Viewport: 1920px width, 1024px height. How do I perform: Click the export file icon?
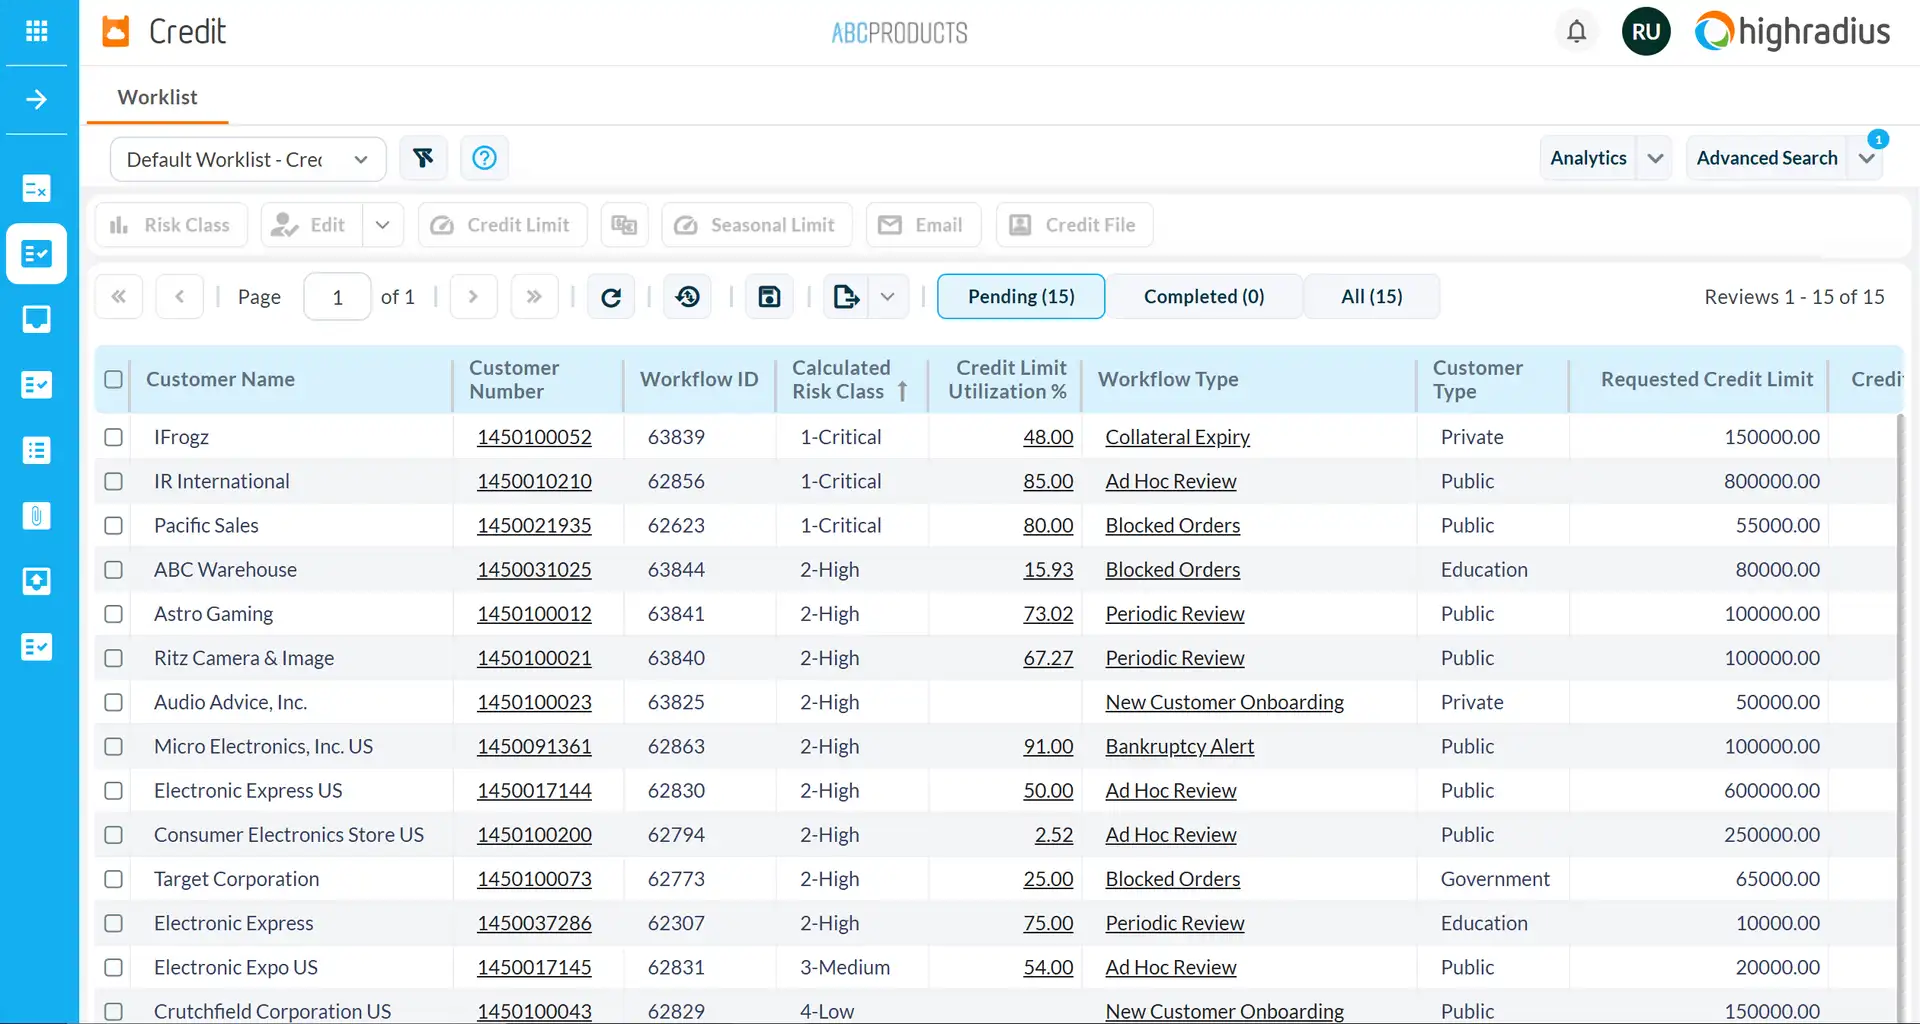[x=846, y=296]
